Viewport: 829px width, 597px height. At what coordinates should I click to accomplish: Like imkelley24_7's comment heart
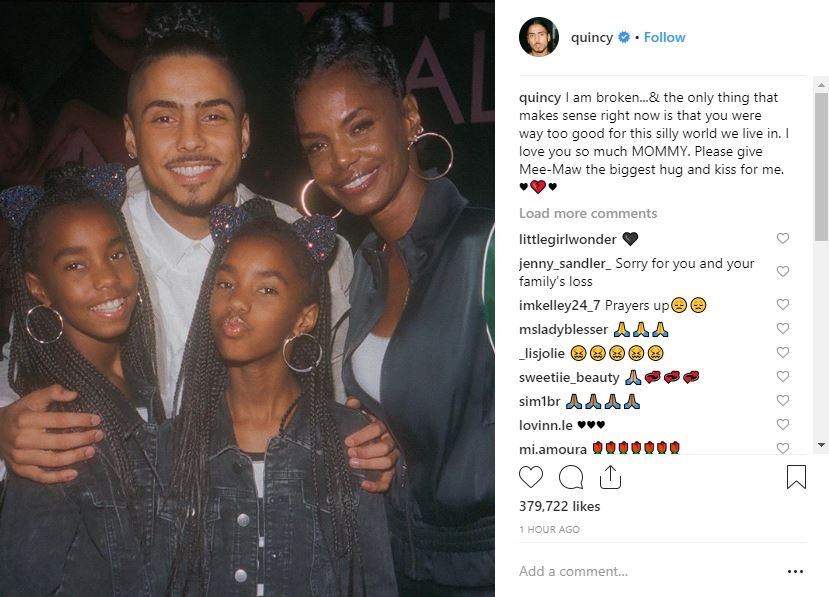(782, 305)
